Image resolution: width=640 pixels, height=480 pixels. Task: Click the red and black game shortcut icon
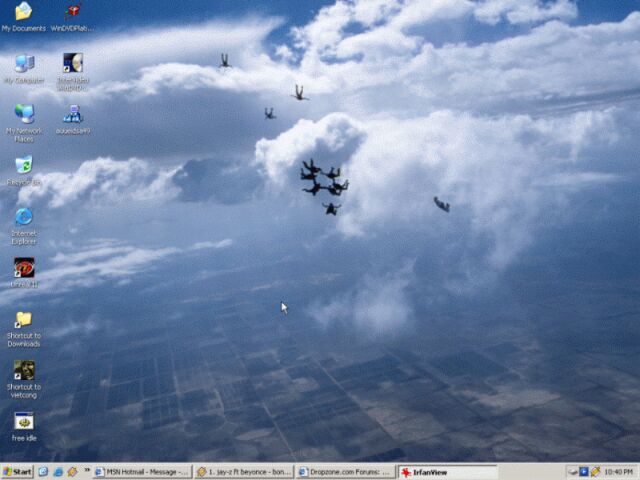(x=23, y=268)
